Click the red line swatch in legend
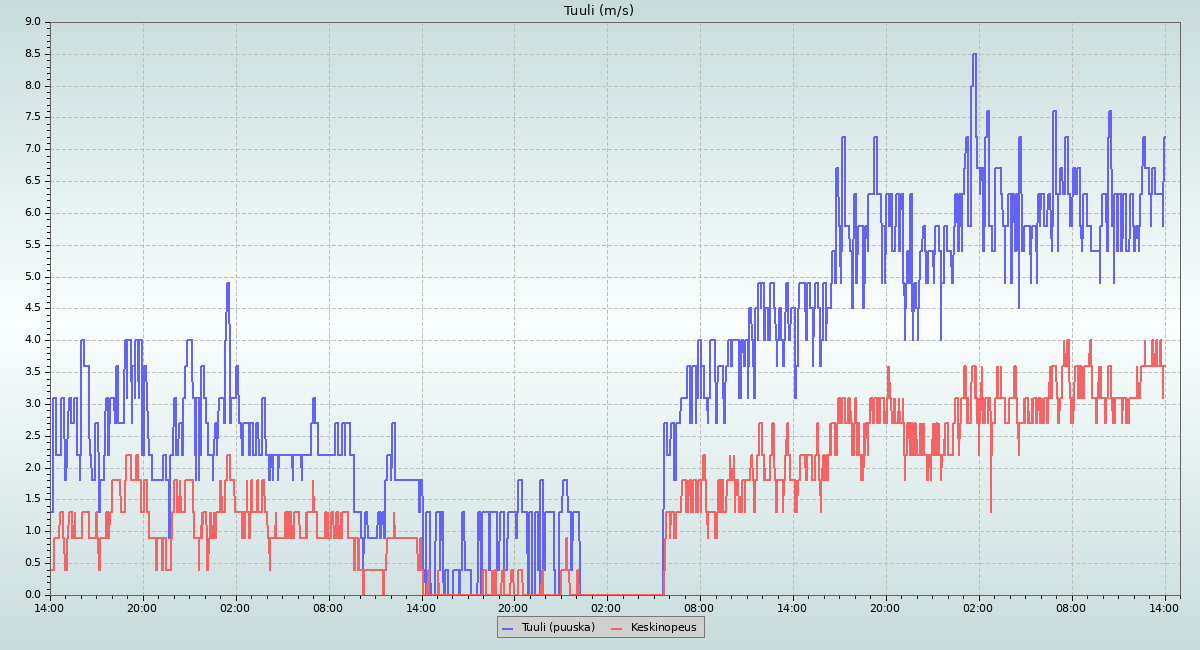 pyautogui.click(x=617, y=628)
